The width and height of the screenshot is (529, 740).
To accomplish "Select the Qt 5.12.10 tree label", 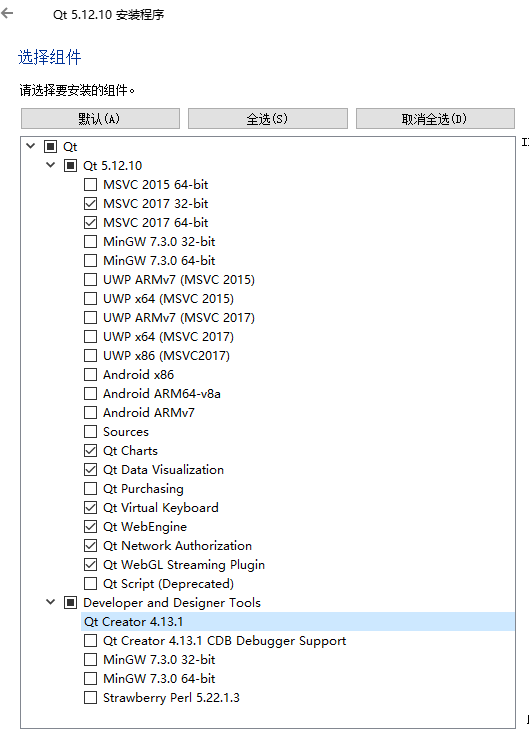I will [x=112, y=166].
